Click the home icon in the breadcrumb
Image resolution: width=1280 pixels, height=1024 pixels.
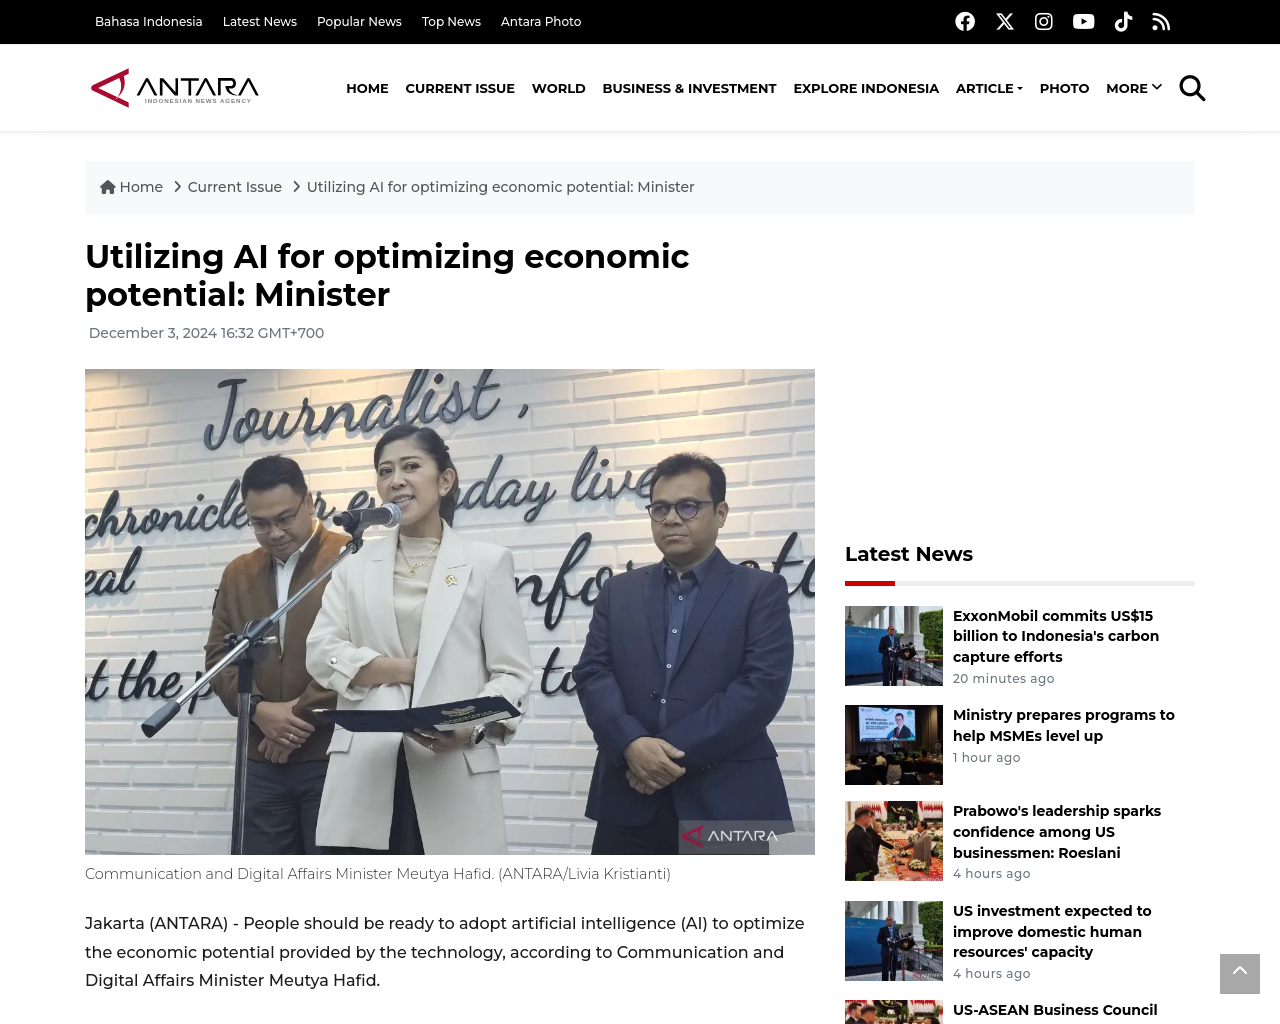click(x=108, y=187)
